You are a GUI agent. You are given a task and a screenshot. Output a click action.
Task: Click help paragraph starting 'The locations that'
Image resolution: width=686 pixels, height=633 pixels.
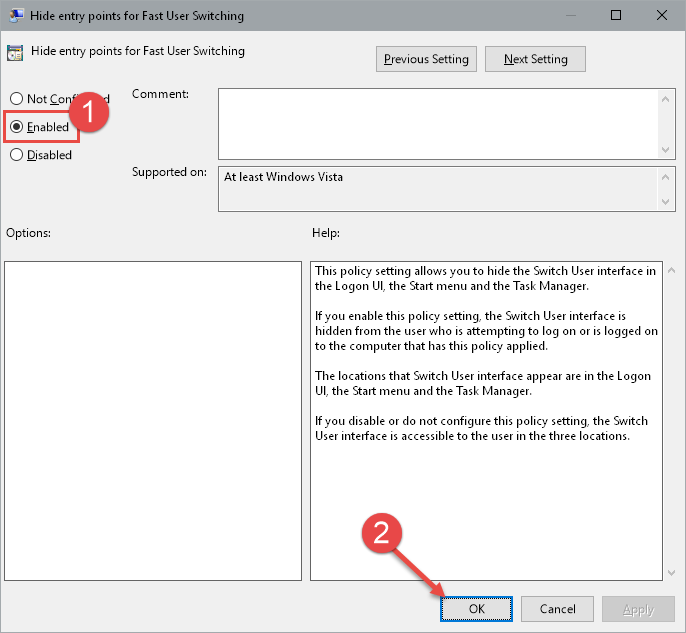click(483, 383)
